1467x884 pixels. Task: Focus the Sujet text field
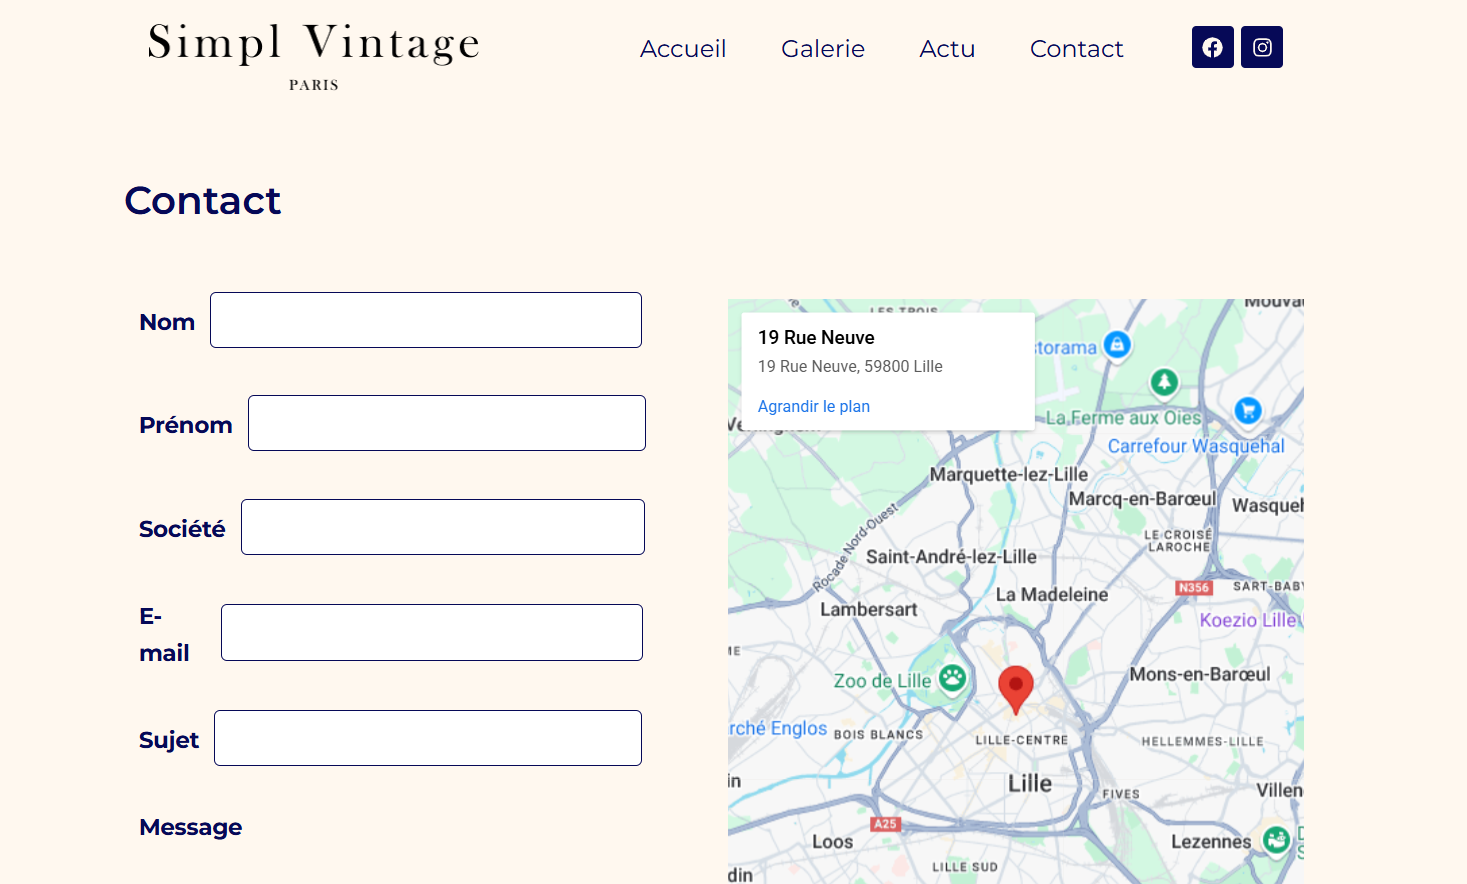427,738
